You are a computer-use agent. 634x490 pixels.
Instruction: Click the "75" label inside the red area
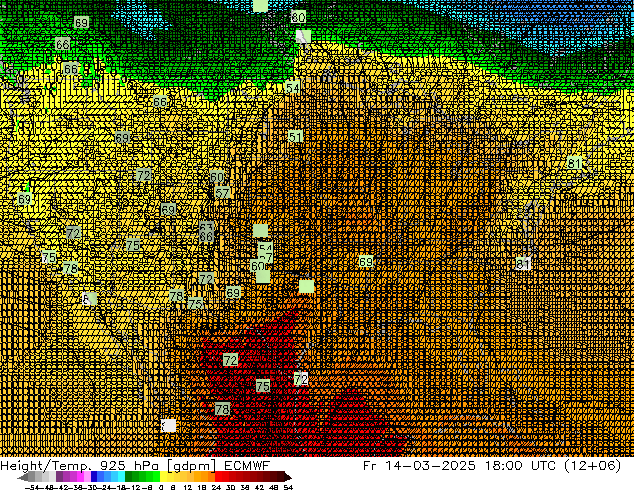pyautogui.click(x=263, y=386)
